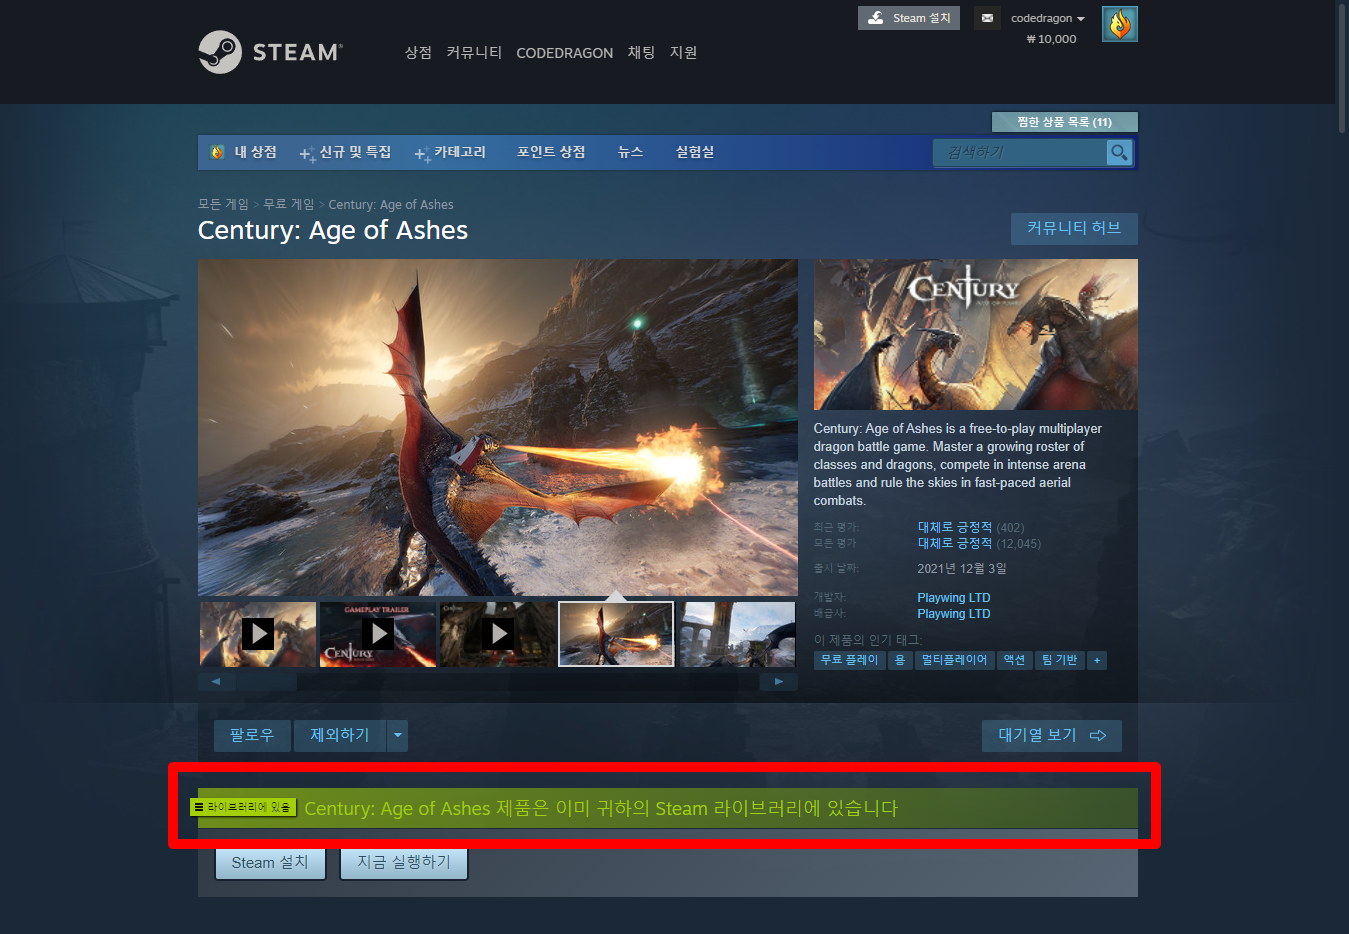Click the 무료 플레이 tag
Screen dimensions: 1349x934
pos(850,660)
